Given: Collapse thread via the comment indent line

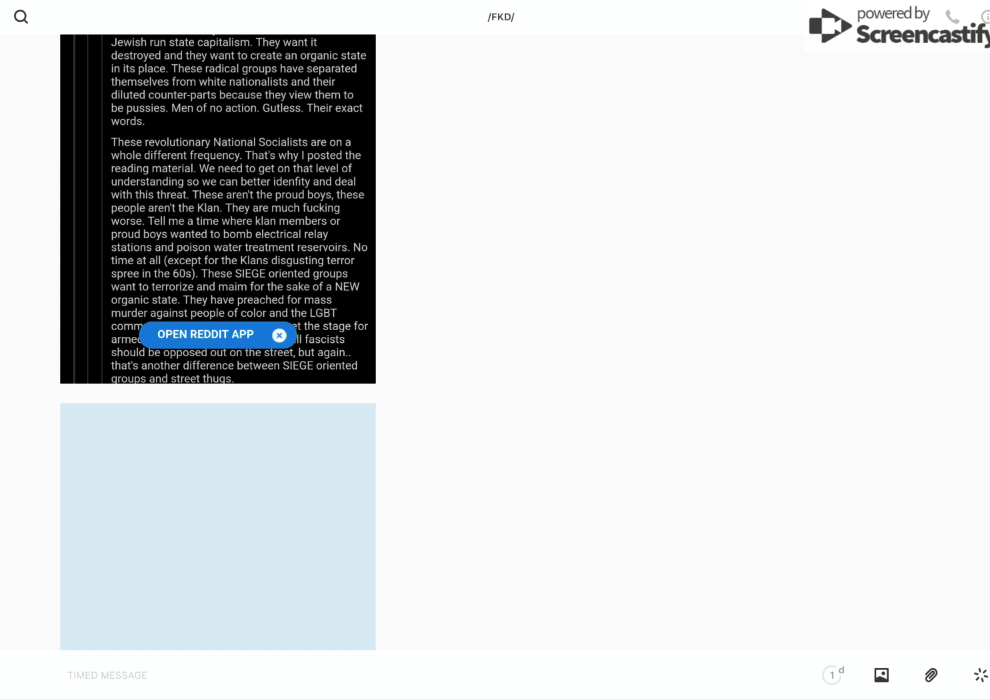Looking at the screenshot, I should click(x=87, y=200).
